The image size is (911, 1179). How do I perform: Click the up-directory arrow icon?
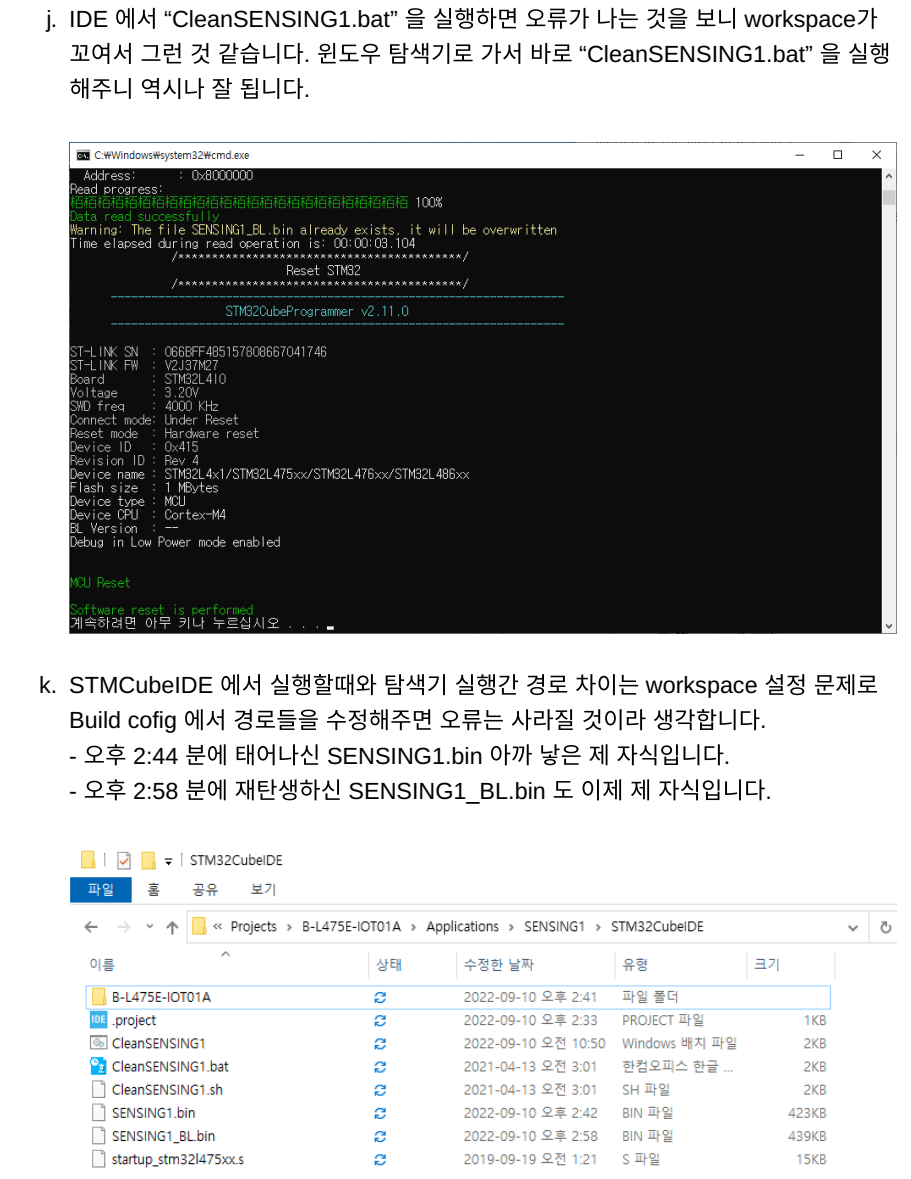coord(172,927)
